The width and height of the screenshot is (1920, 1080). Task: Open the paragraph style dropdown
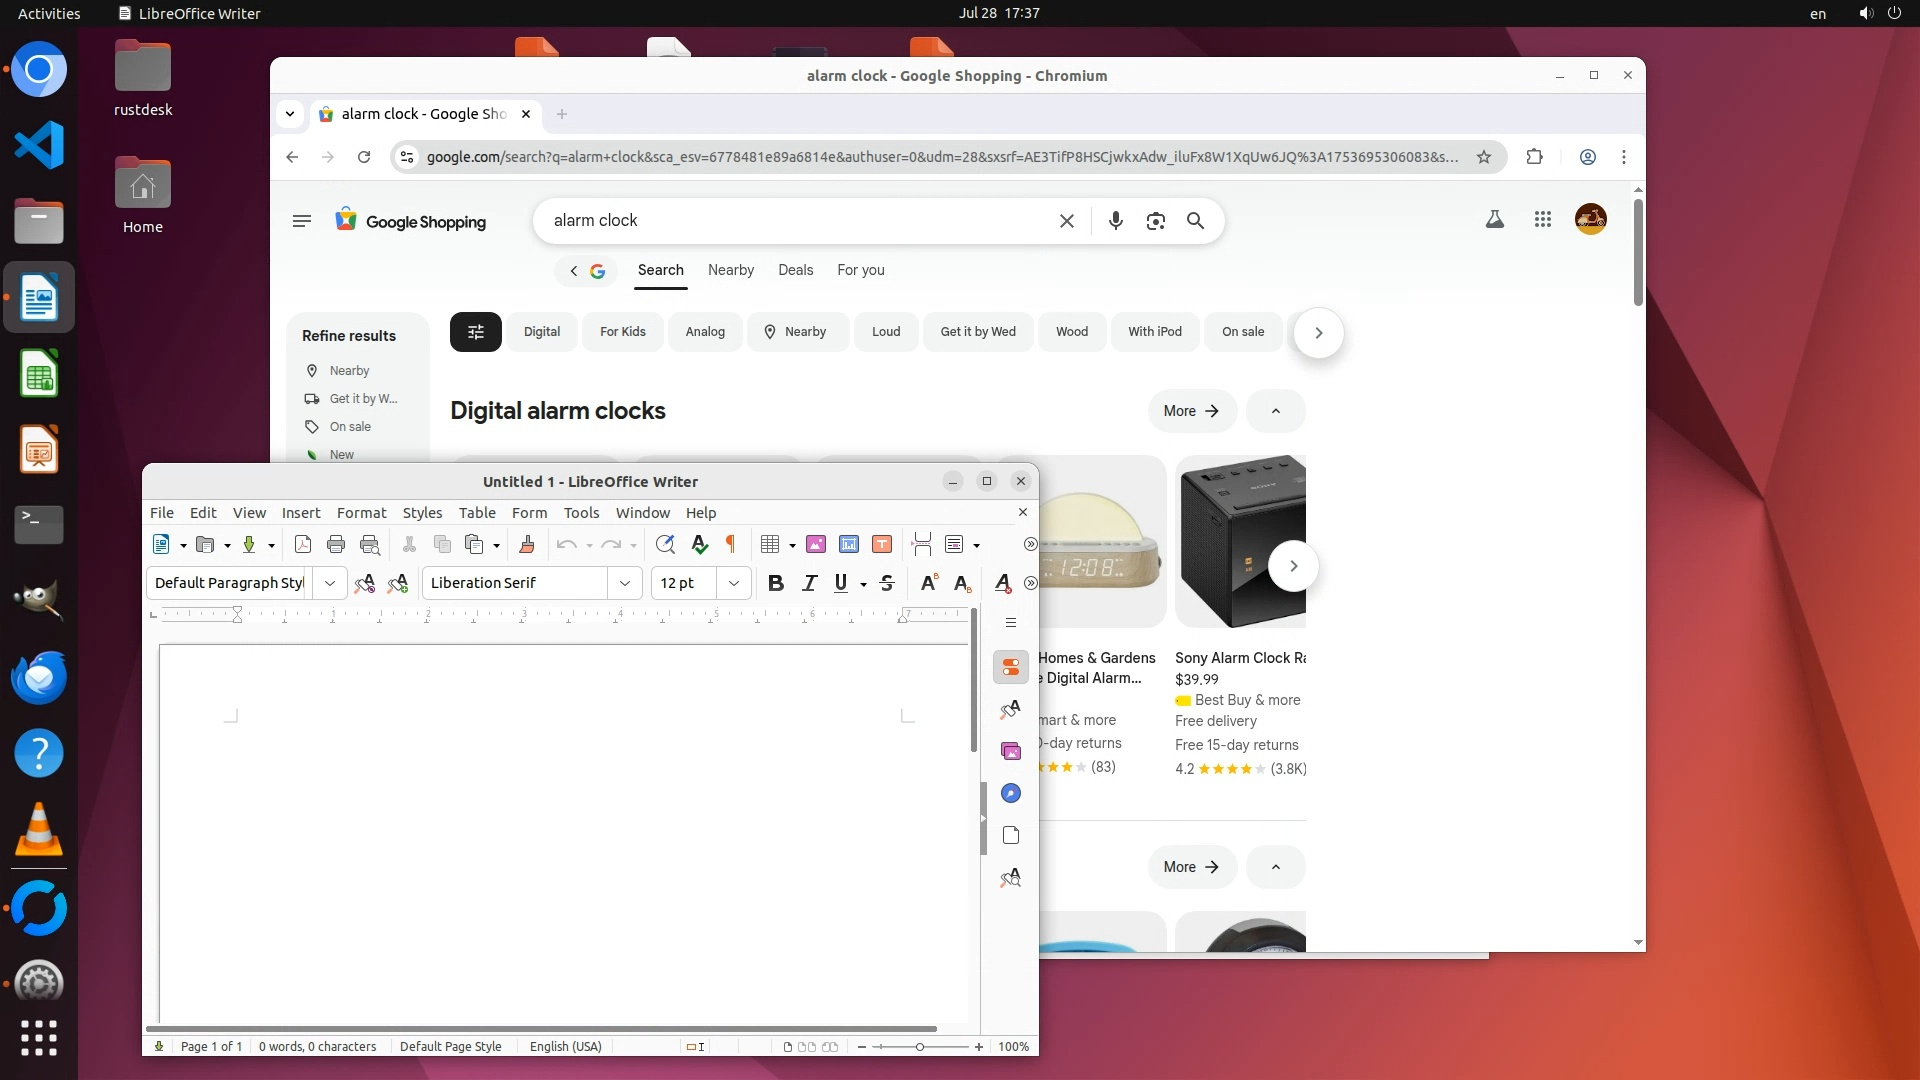point(329,583)
